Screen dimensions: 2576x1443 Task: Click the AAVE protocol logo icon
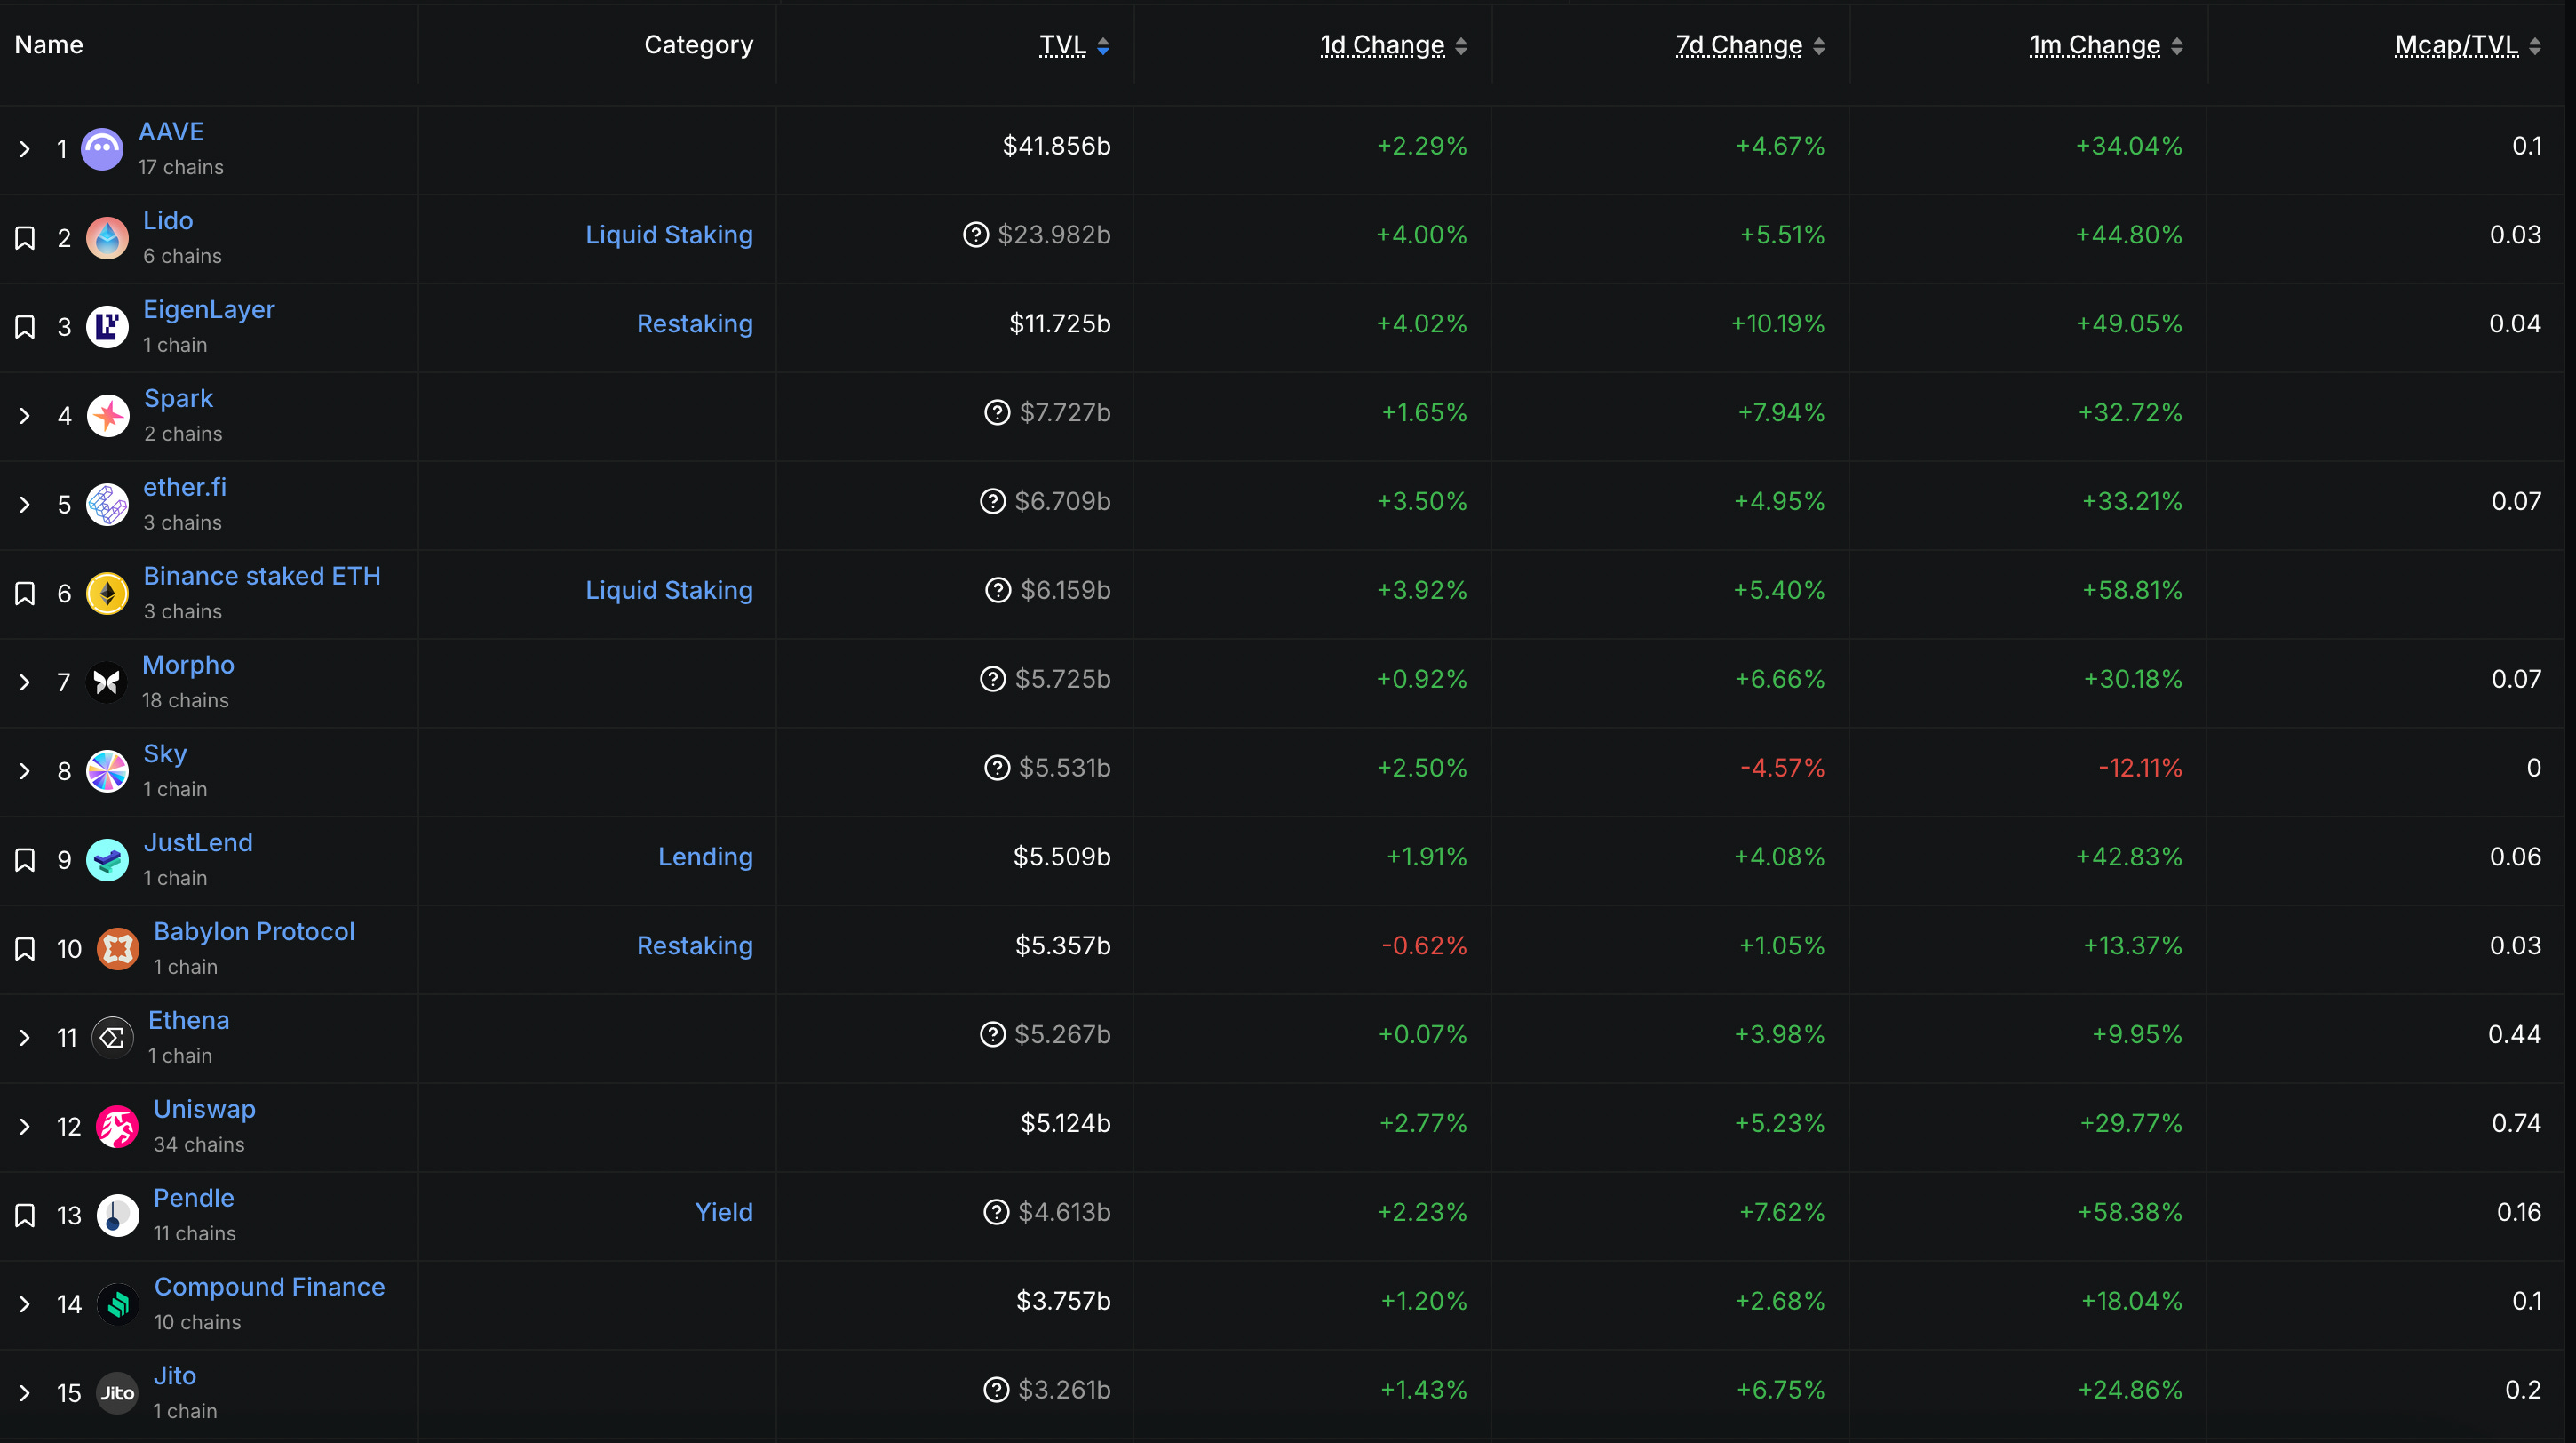pos(101,149)
